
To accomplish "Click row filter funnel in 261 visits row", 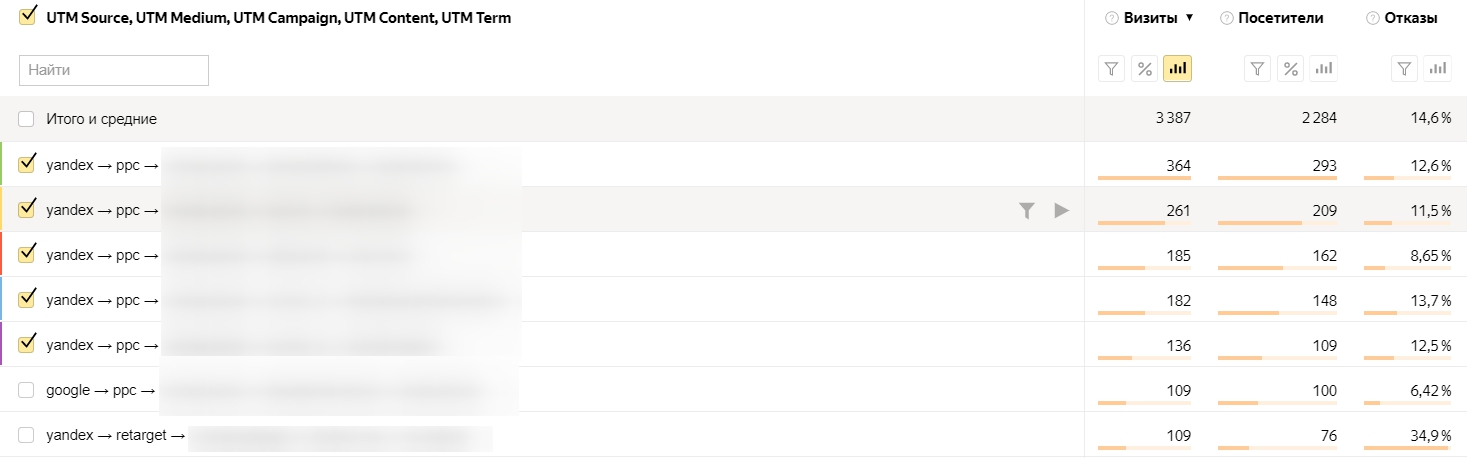I will pos(1027,210).
